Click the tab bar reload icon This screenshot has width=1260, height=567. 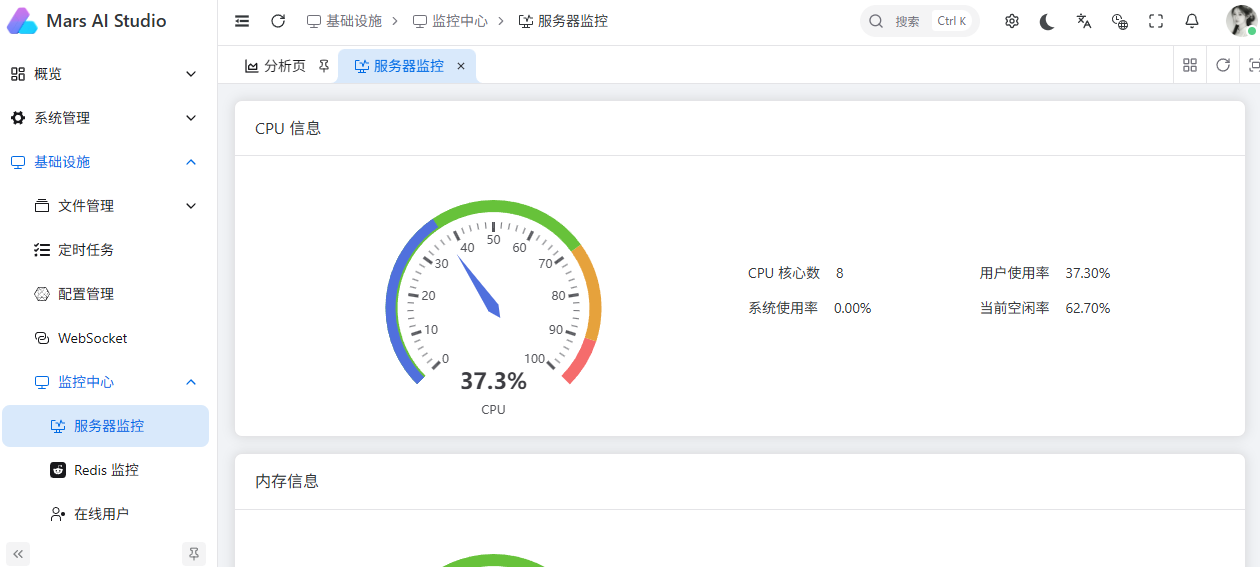(x=1223, y=65)
